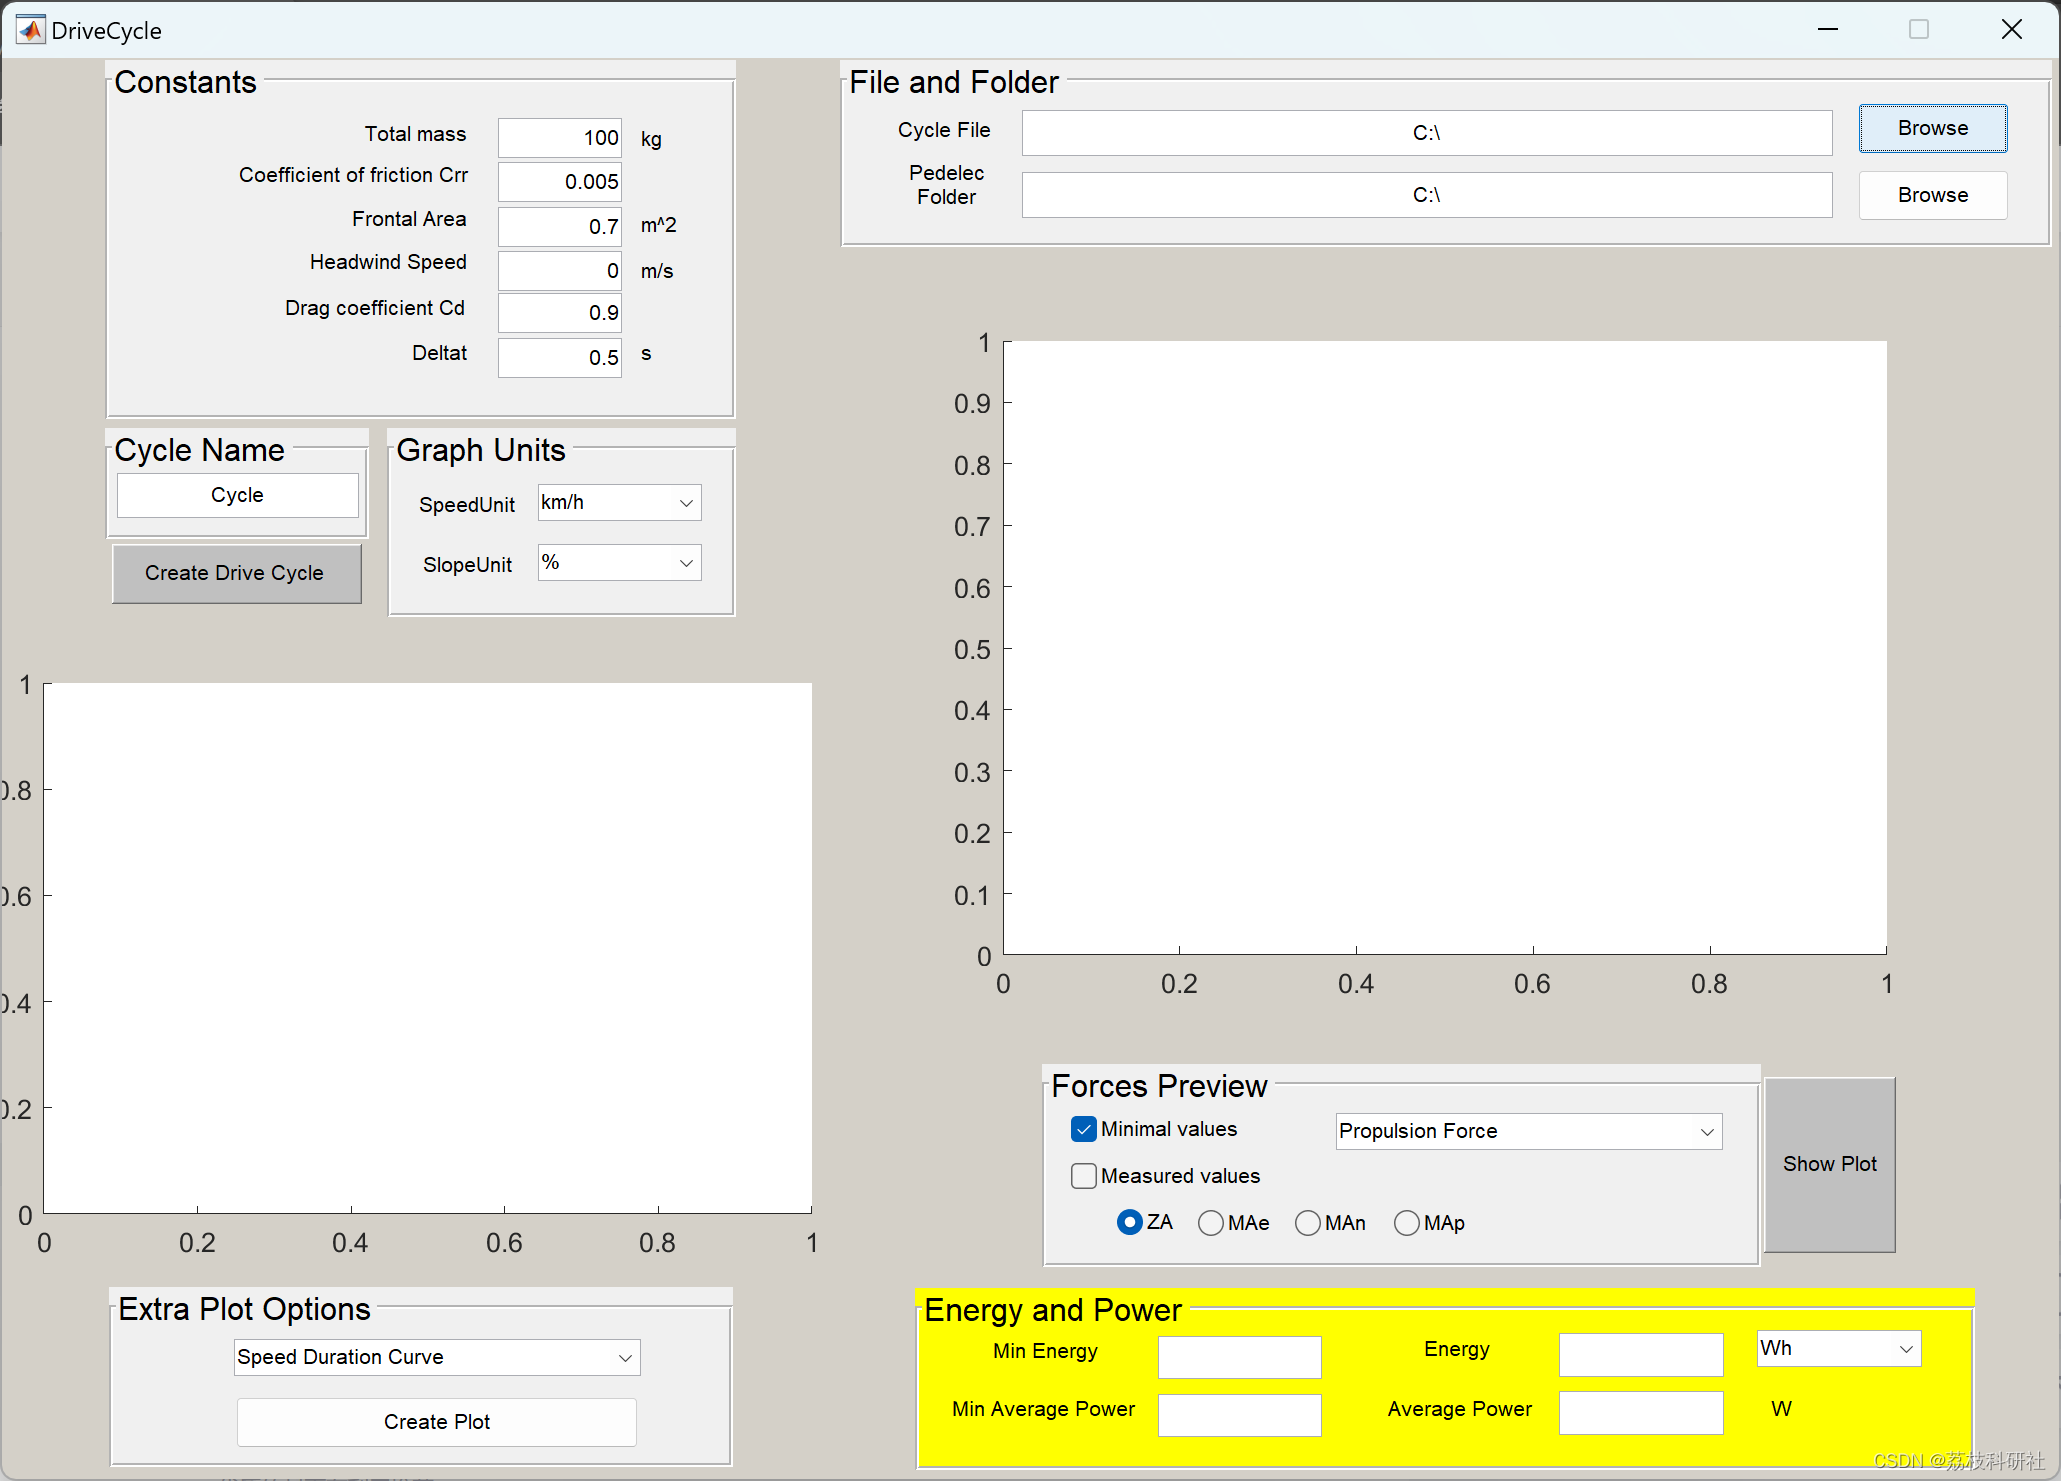Uncheck the Minimal values checkbox
Viewport: 2061px width, 1481px height.
tap(1084, 1129)
